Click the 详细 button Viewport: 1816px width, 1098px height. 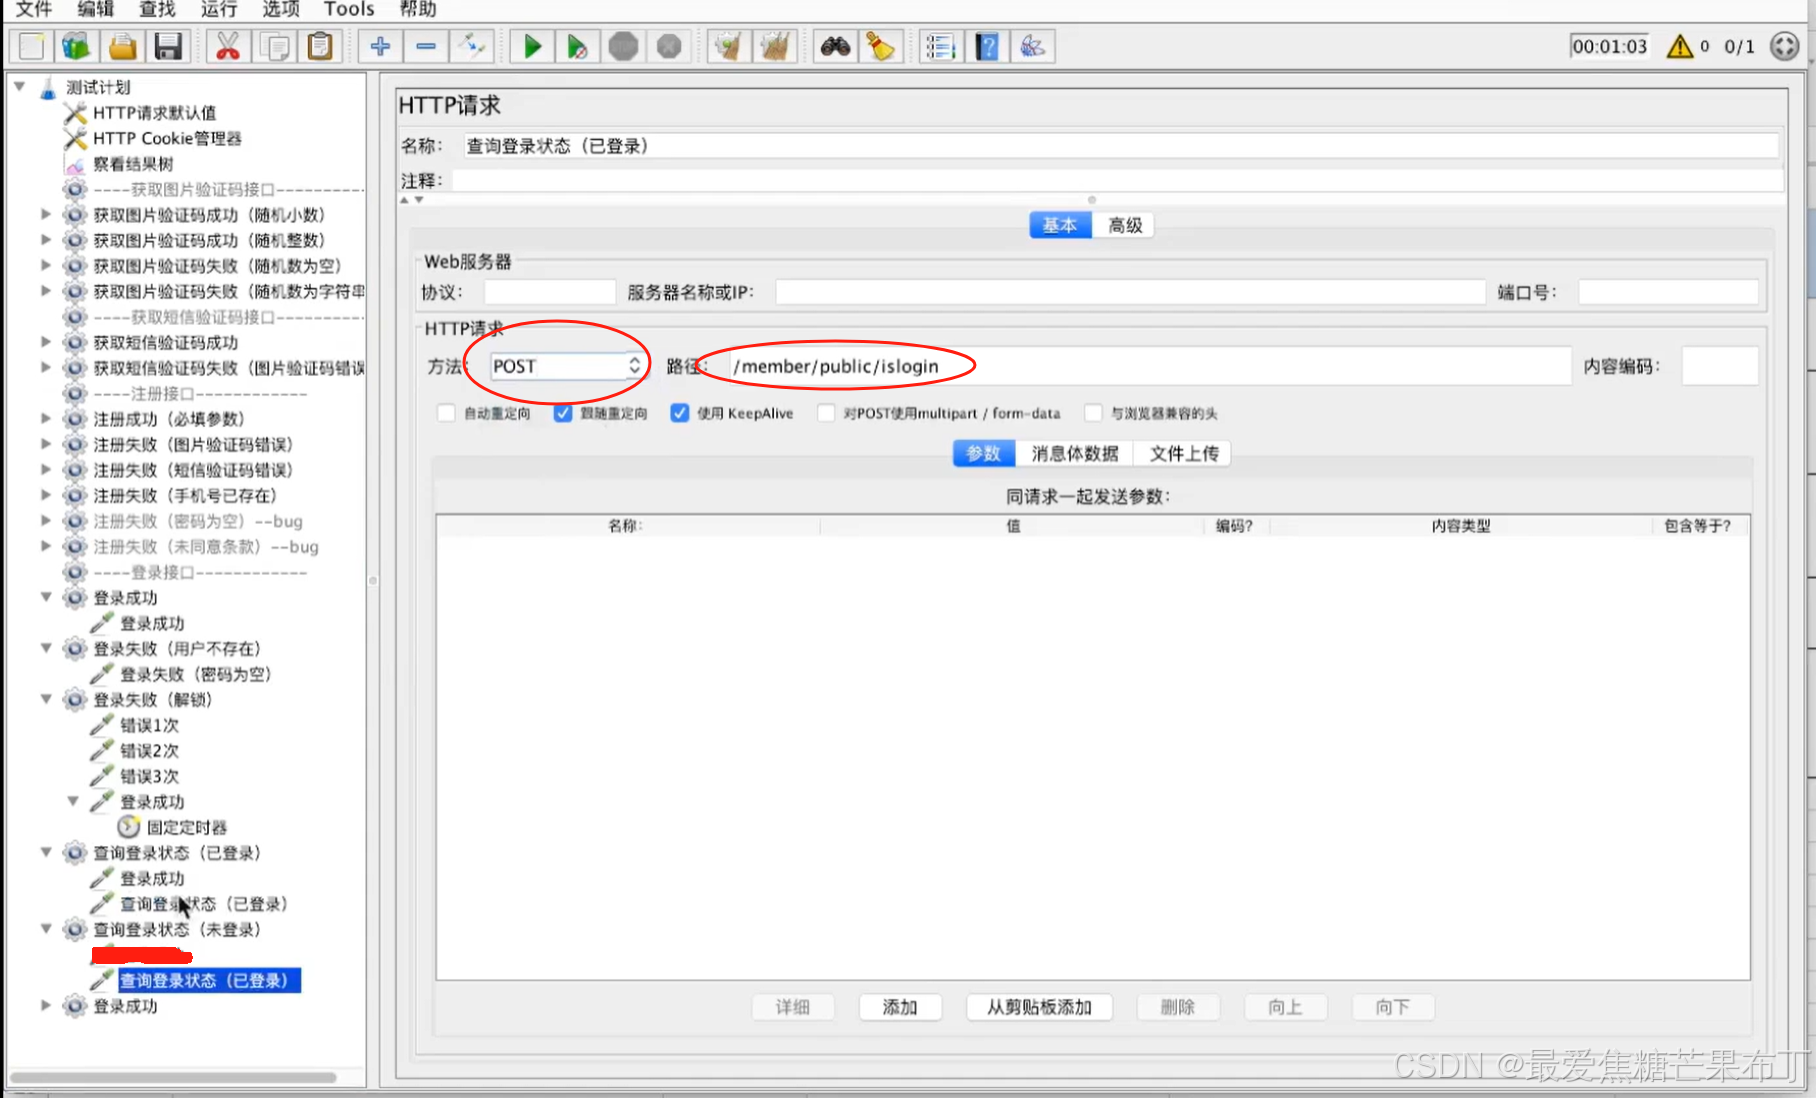(x=793, y=1007)
